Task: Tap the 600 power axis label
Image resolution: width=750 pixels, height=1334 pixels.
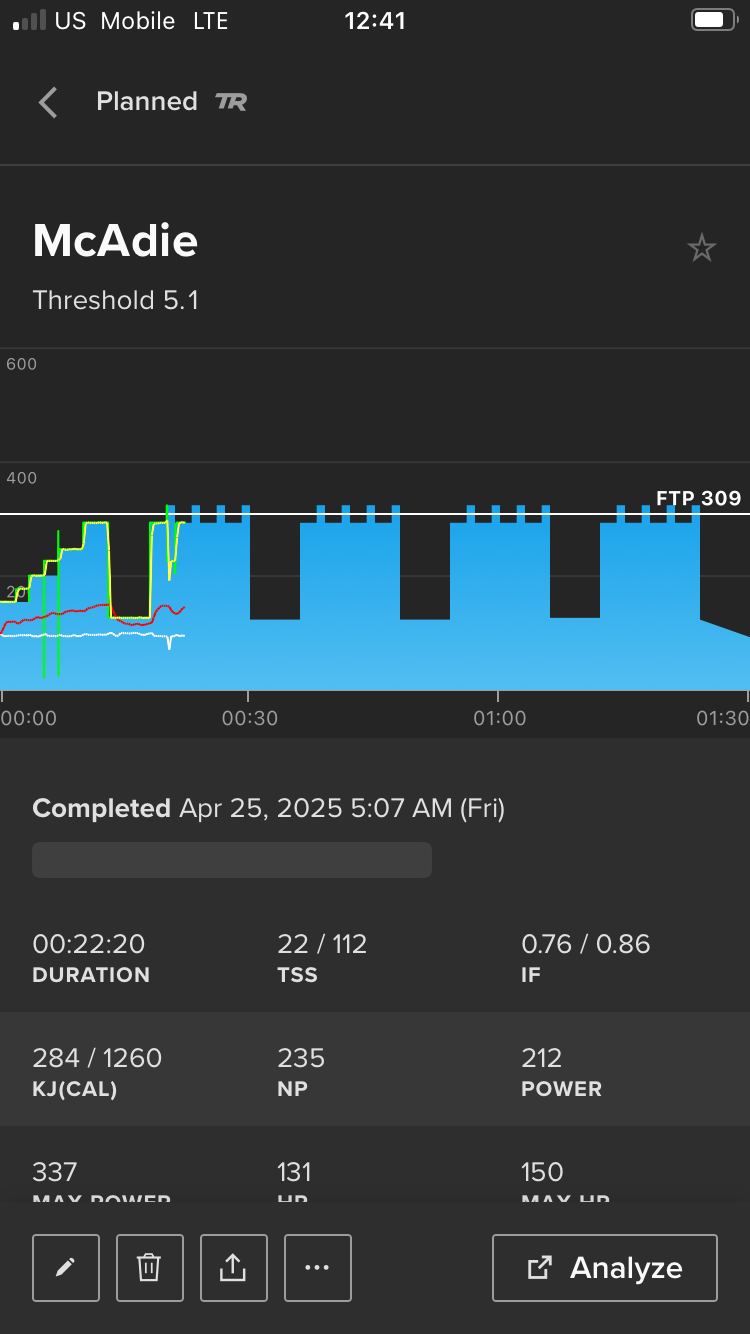Action: tap(21, 364)
